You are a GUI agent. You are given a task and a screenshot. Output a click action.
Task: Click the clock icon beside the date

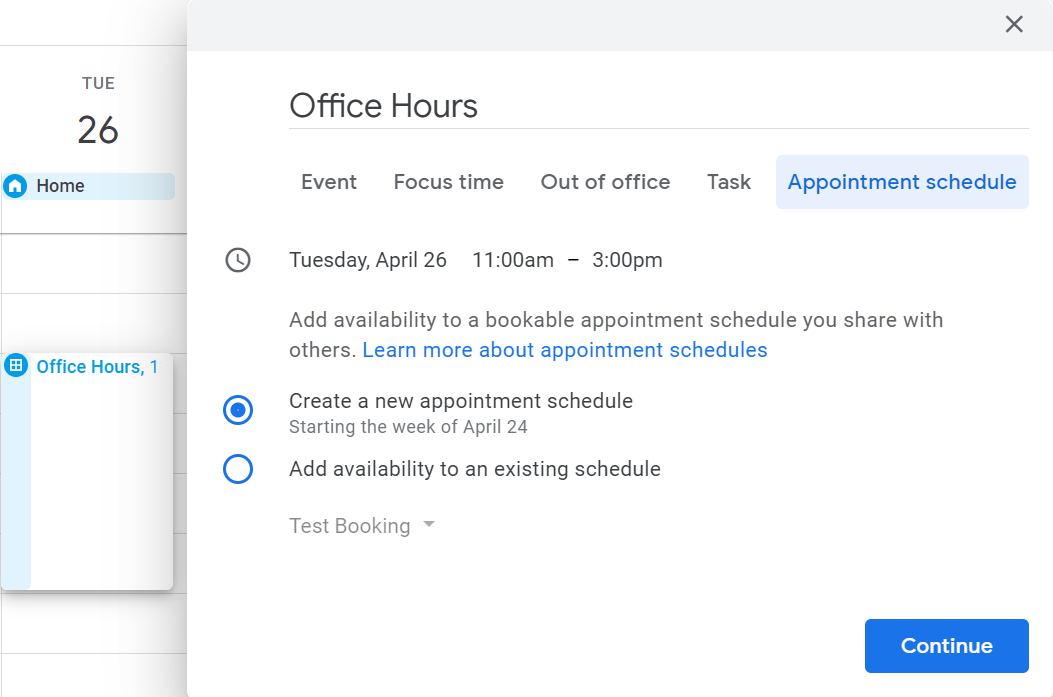pos(238,261)
